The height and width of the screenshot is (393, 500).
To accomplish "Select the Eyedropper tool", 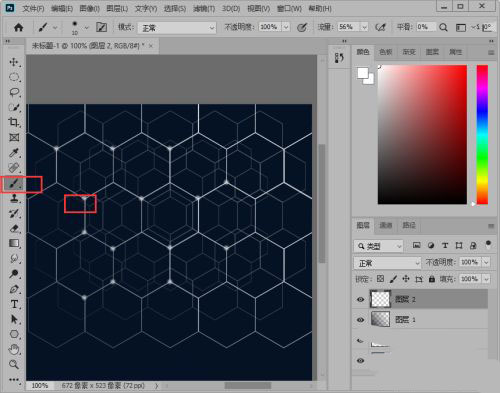I will [x=14, y=153].
